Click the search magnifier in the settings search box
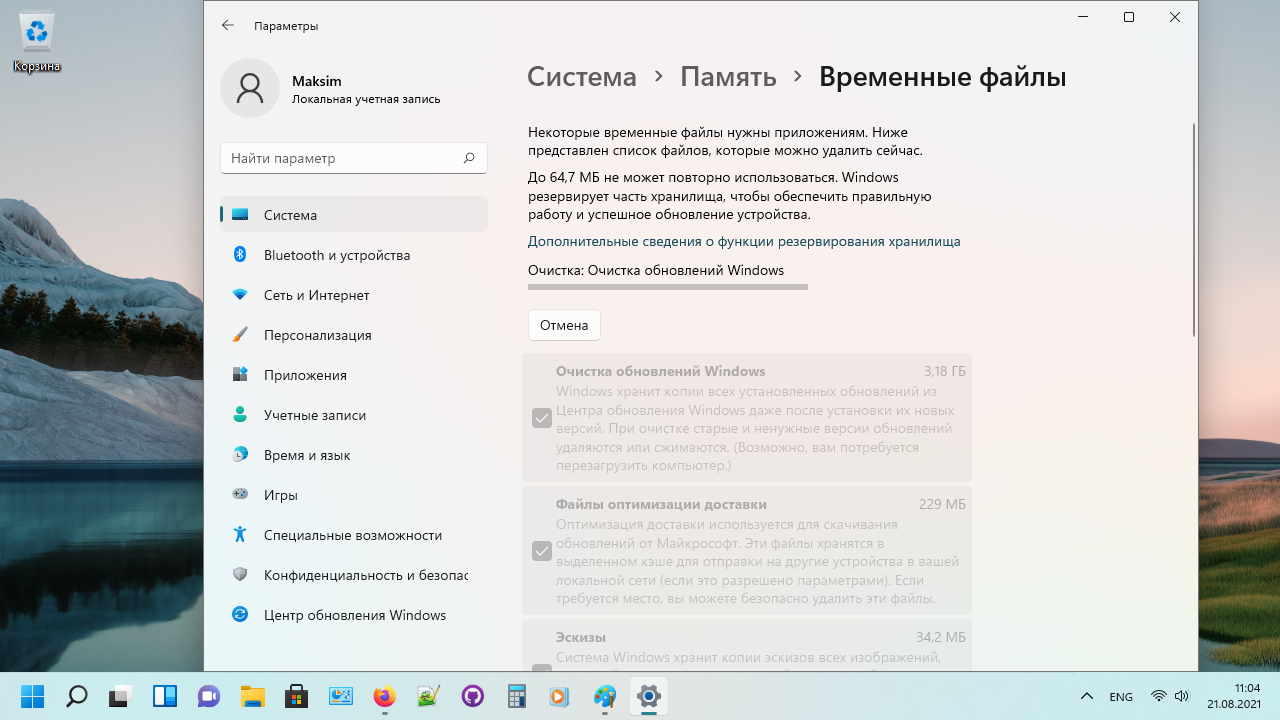Viewport: 1280px width, 720px height. click(x=469, y=158)
